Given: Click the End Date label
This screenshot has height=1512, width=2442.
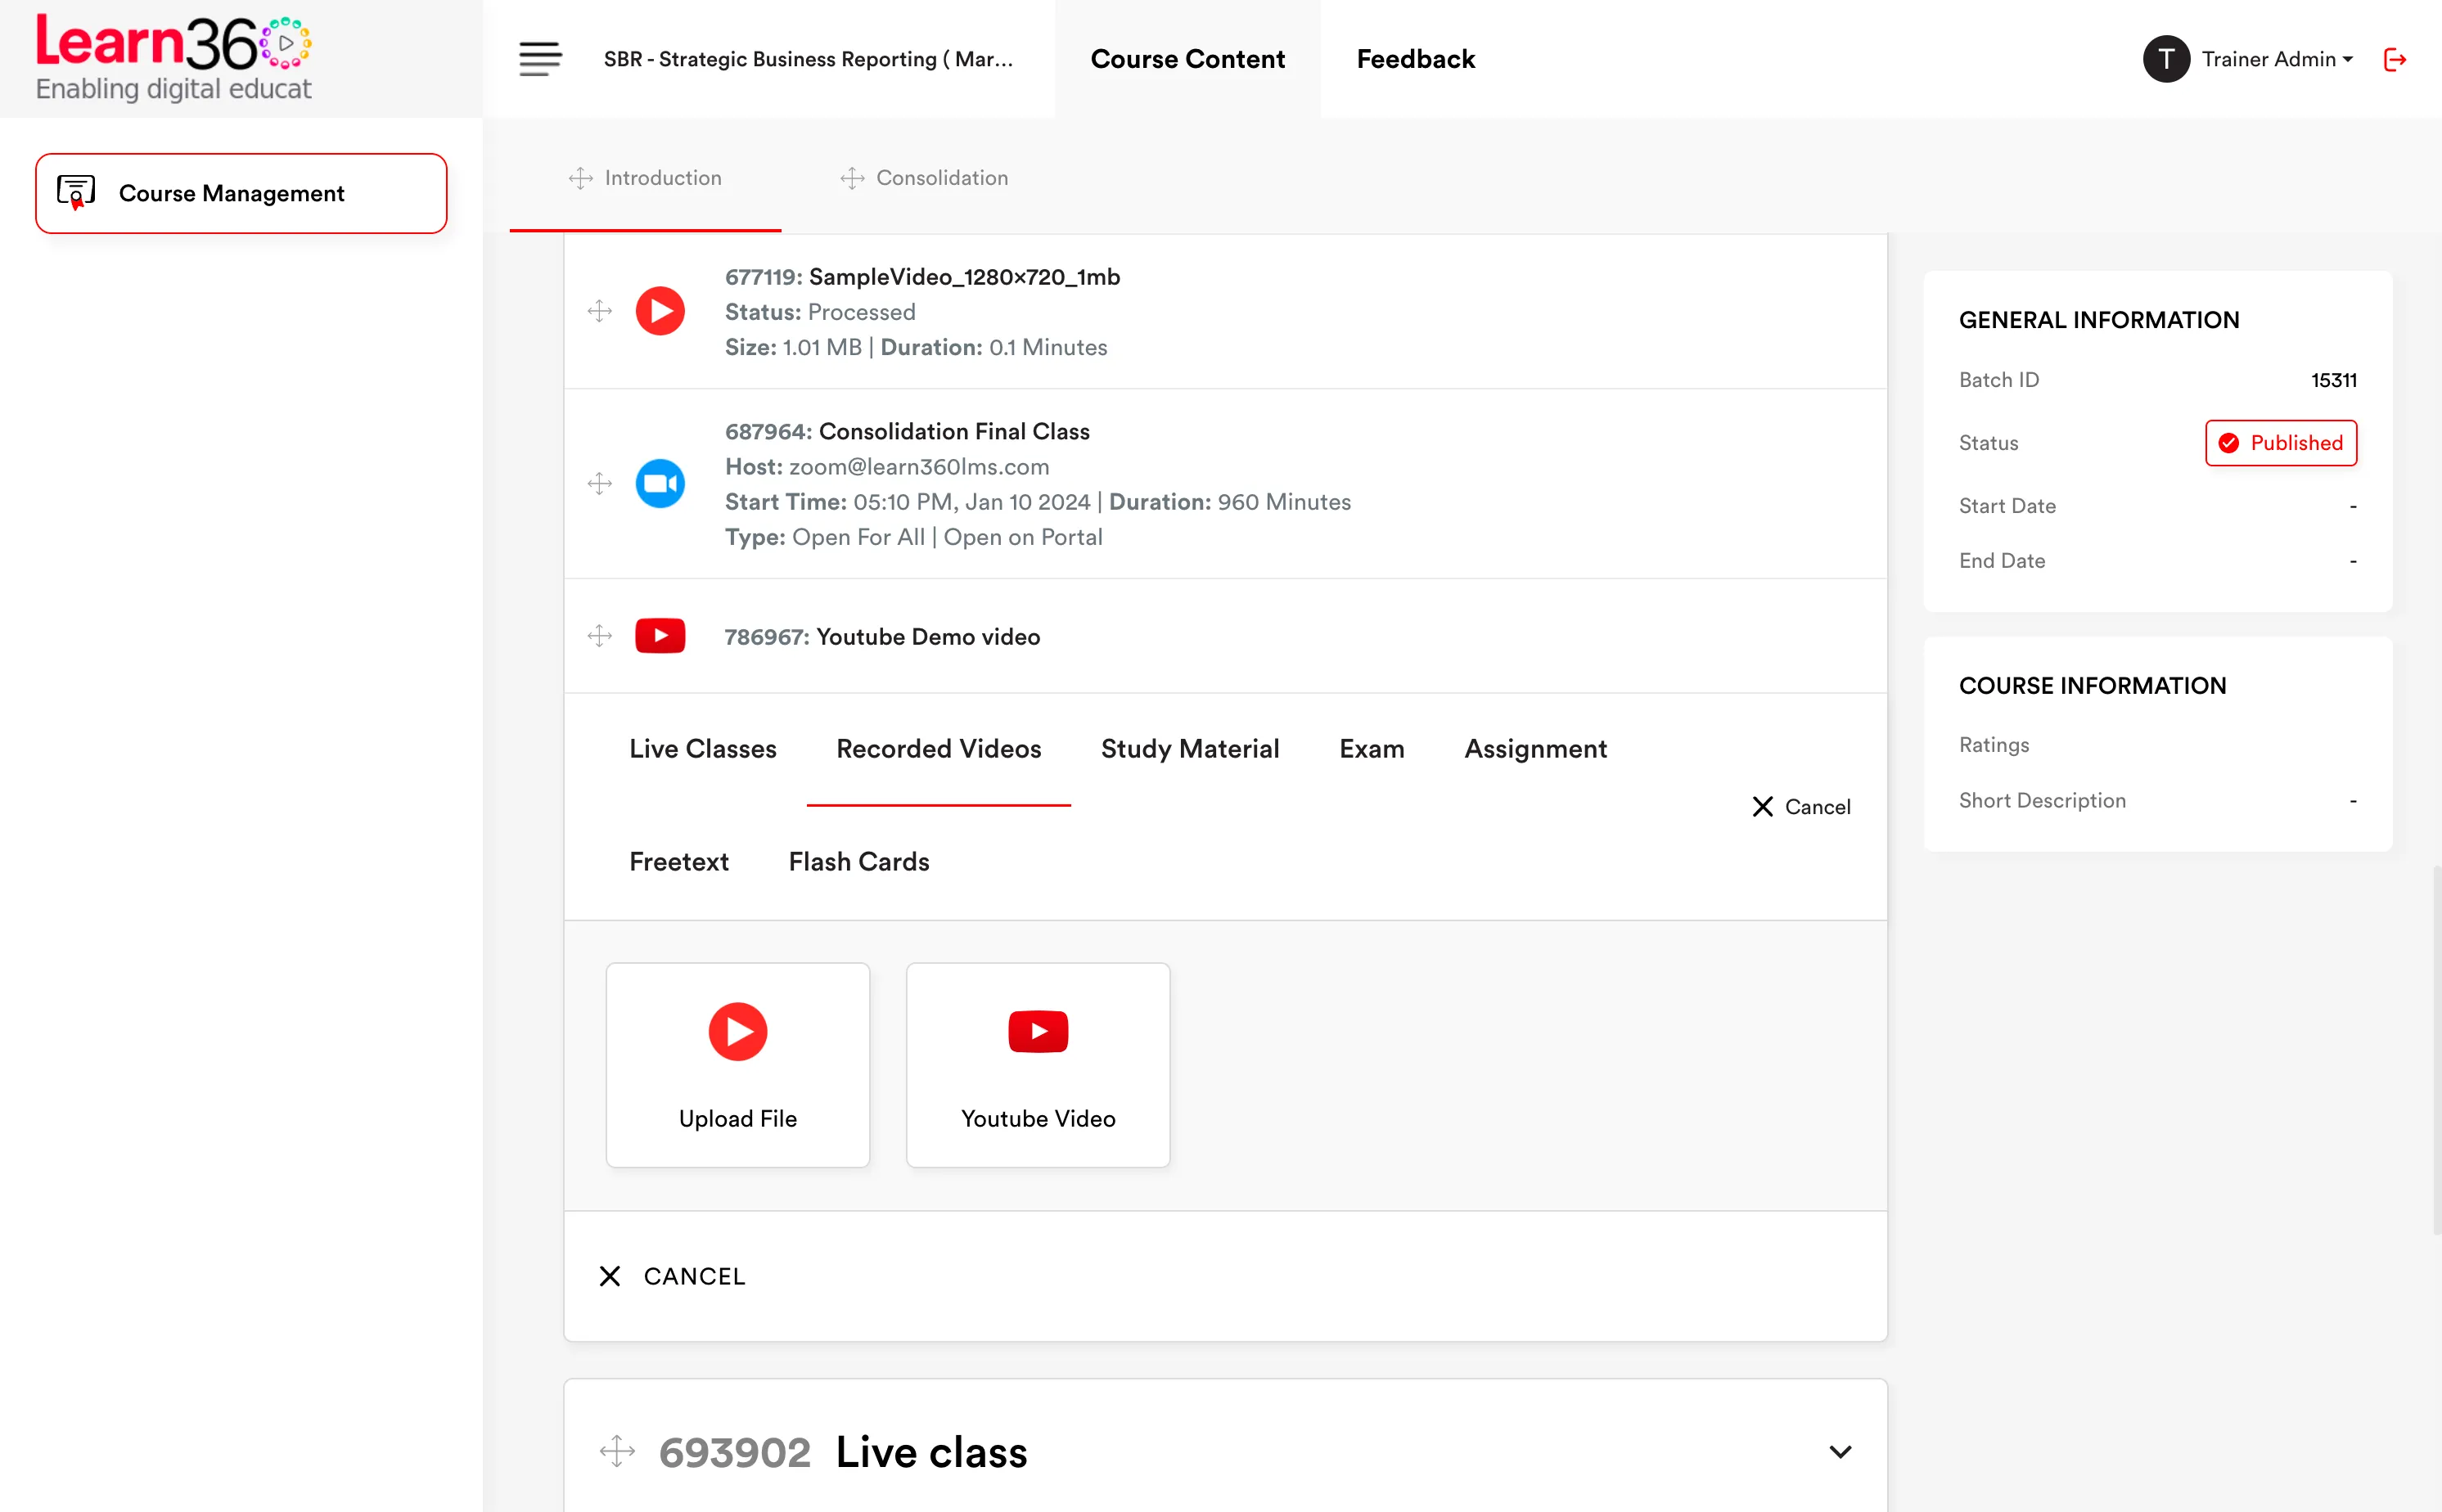Looking at the screenshot, I should coord(2002,561).
